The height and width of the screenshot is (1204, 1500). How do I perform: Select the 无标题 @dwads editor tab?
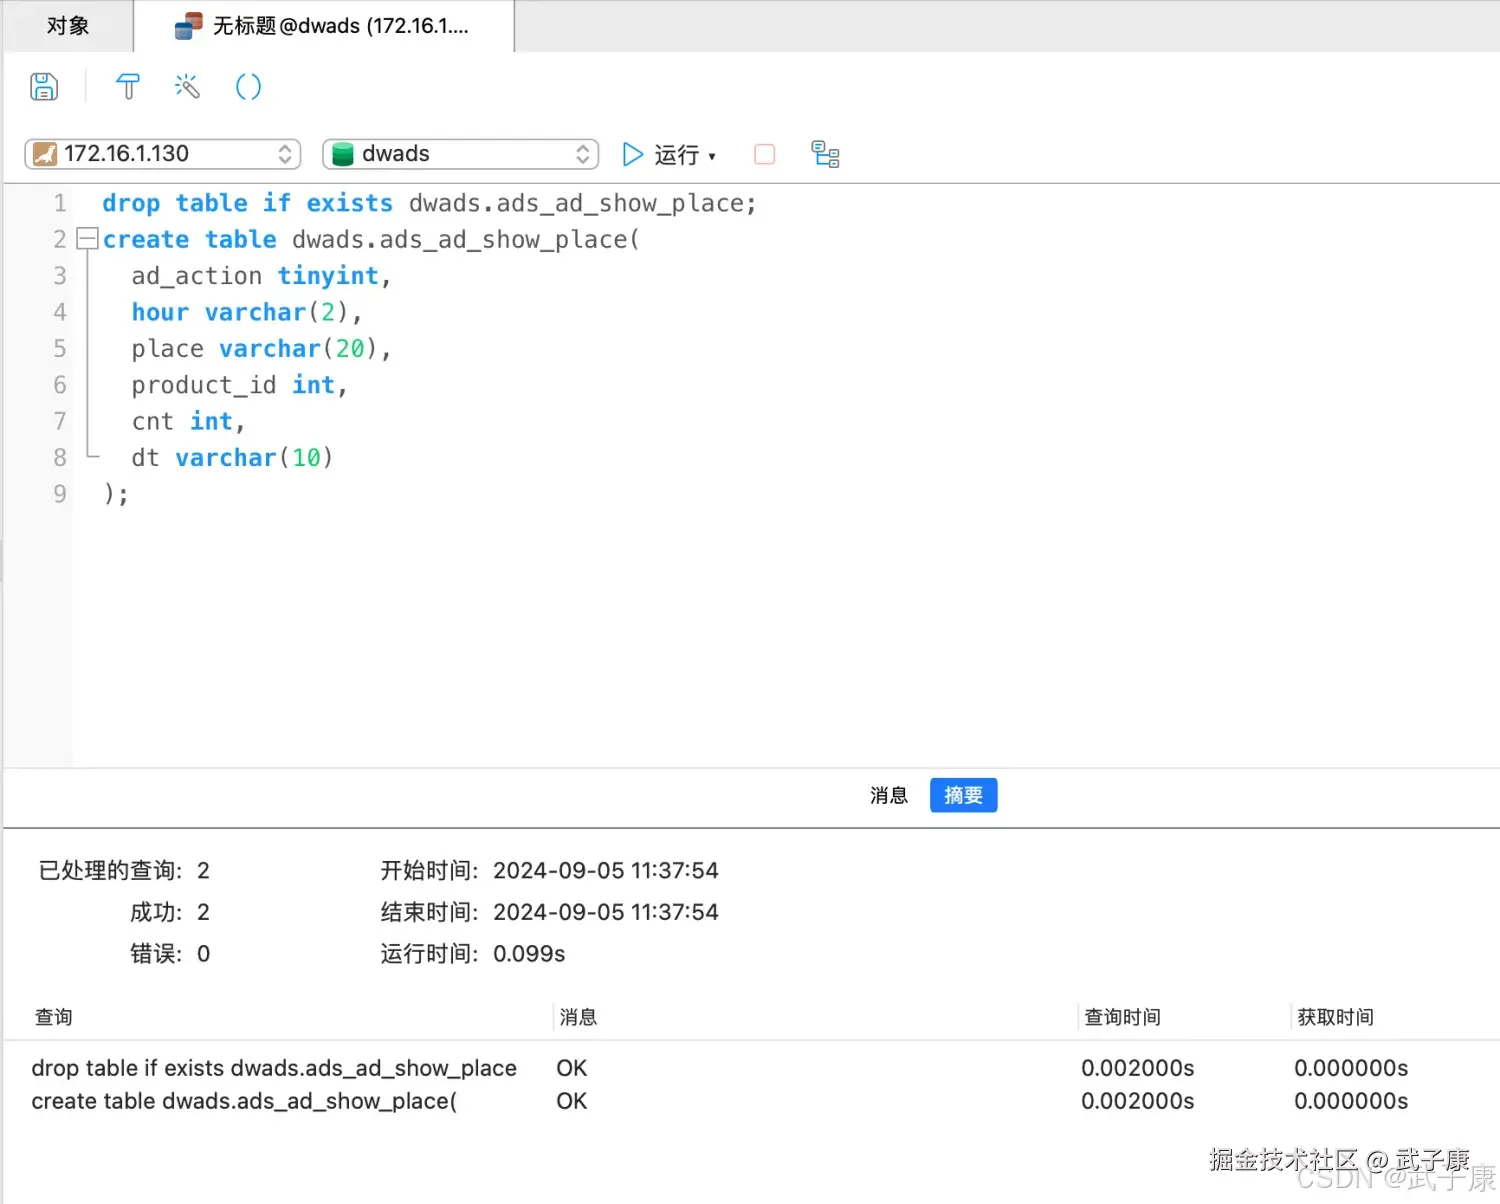click(330, 26)
